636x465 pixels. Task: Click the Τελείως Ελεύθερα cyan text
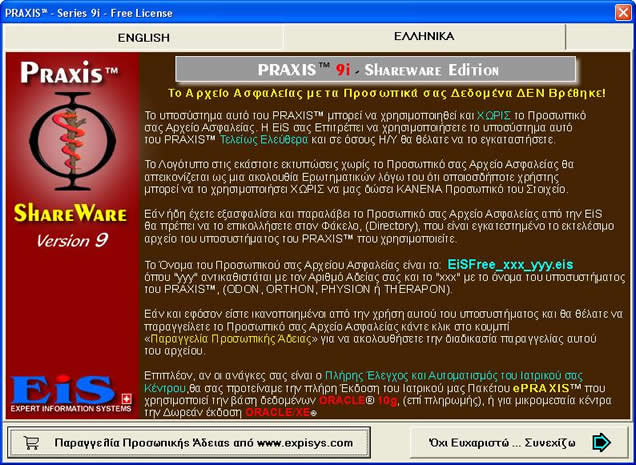pyautogui.click(x=264, y=140)
